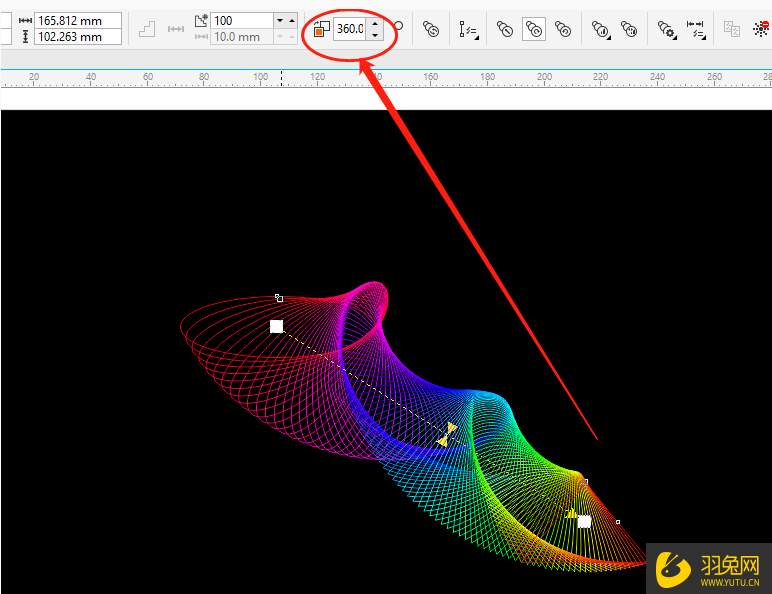This screenshot has height=594, width=772.
Task: Click the blend direction field showing 360.0
Action: 349,29
